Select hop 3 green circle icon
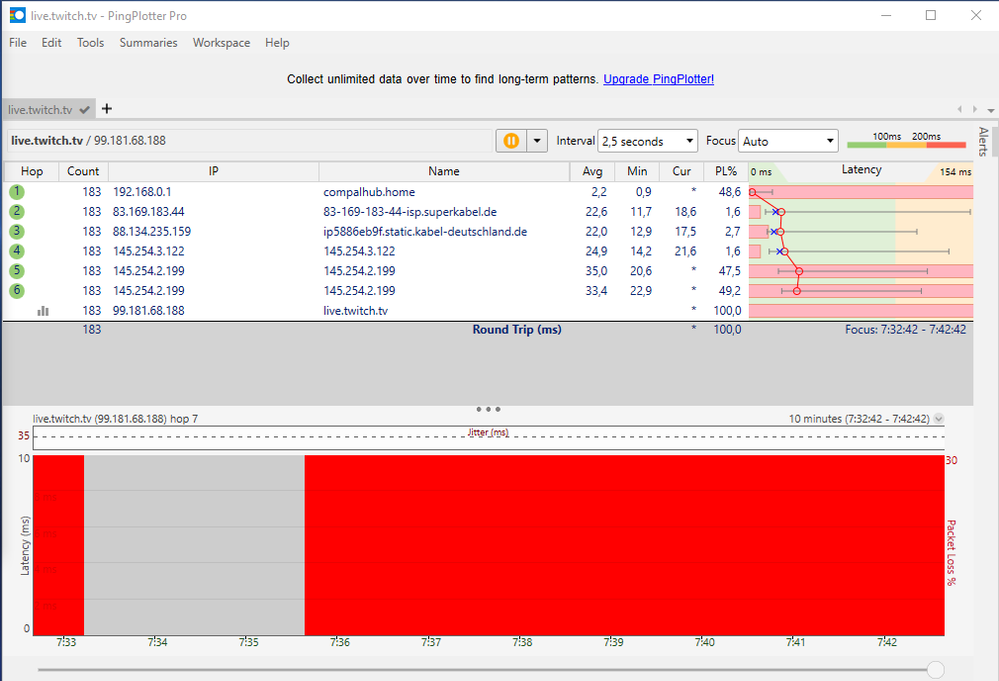999x681 pixels. 17,231
